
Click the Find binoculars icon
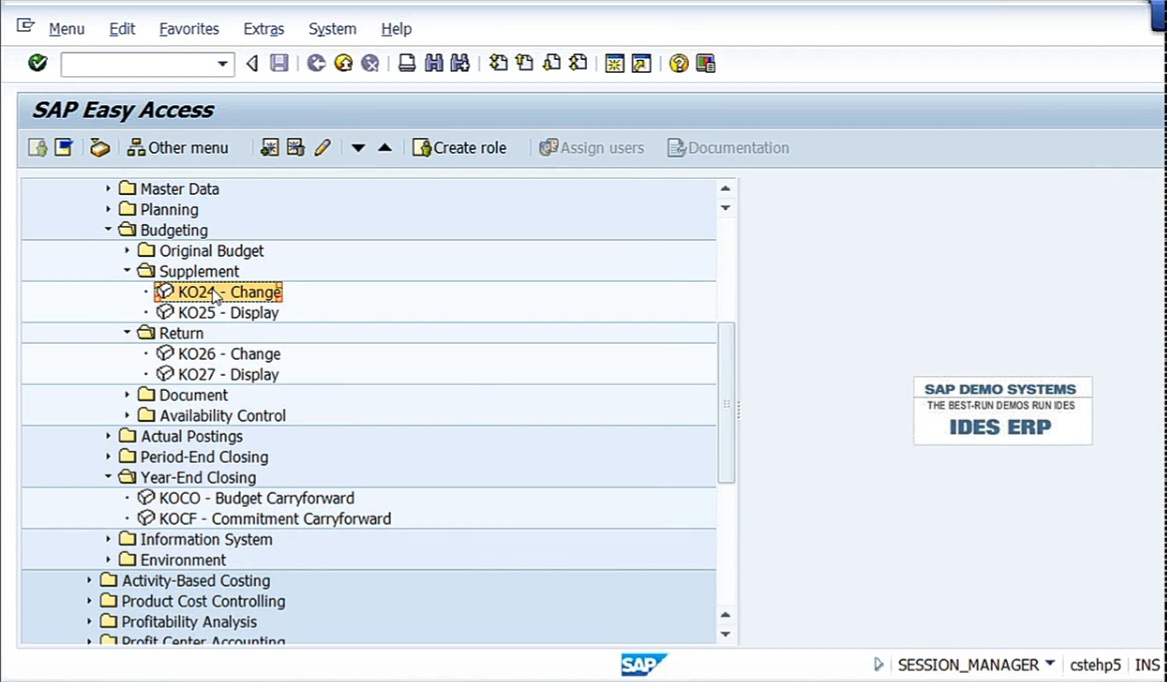pos(433,63)
